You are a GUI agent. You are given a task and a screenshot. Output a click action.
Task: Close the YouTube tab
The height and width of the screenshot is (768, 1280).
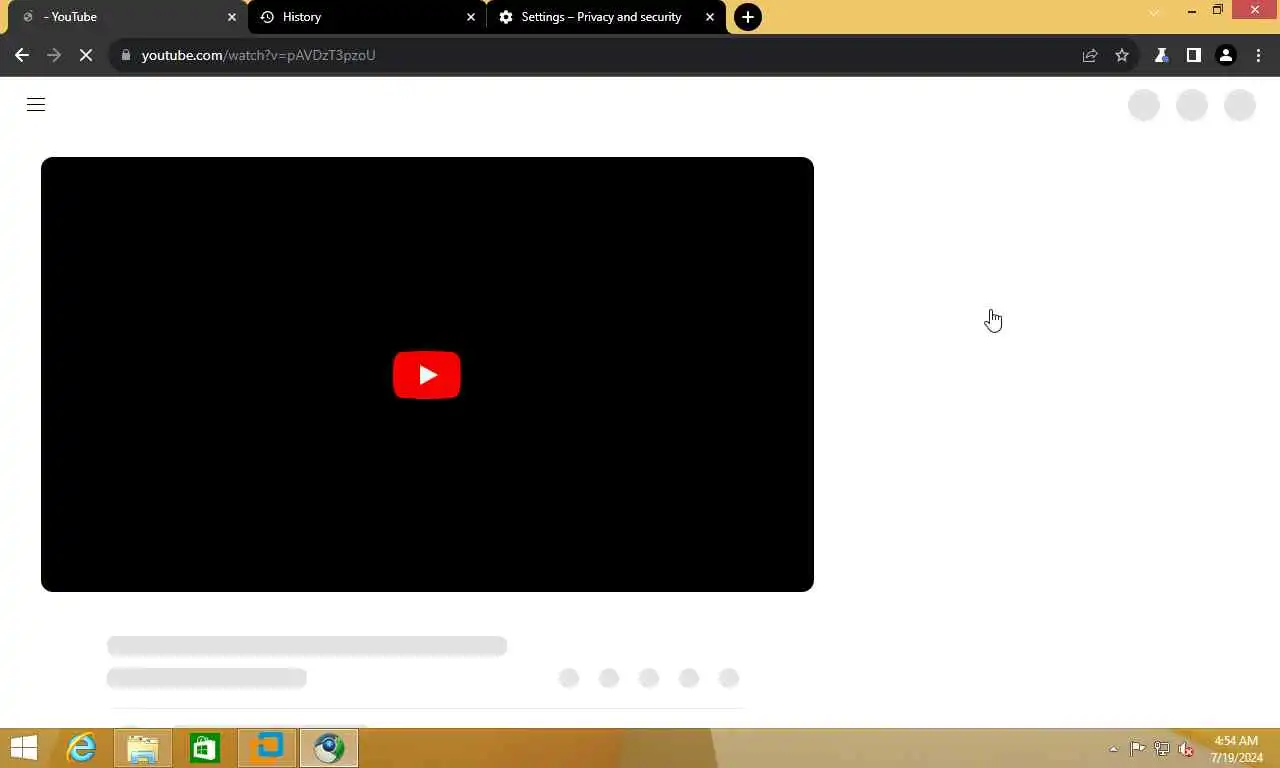[x=232, y=17]
